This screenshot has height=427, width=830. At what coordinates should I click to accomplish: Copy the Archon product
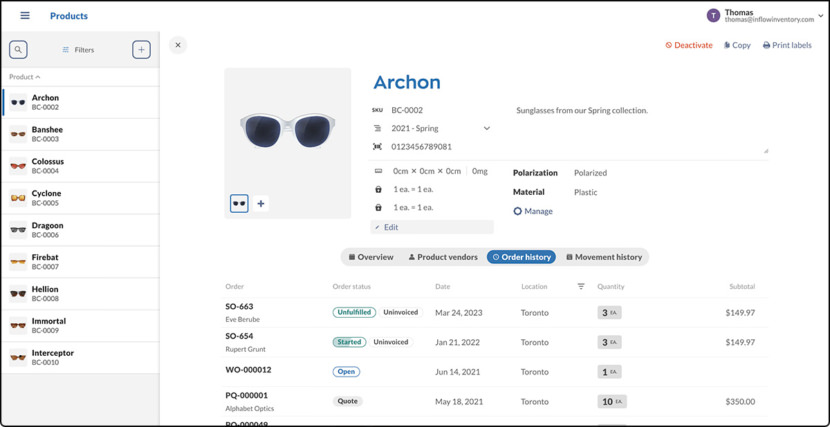pyautogui.click(x=737, y=45)
